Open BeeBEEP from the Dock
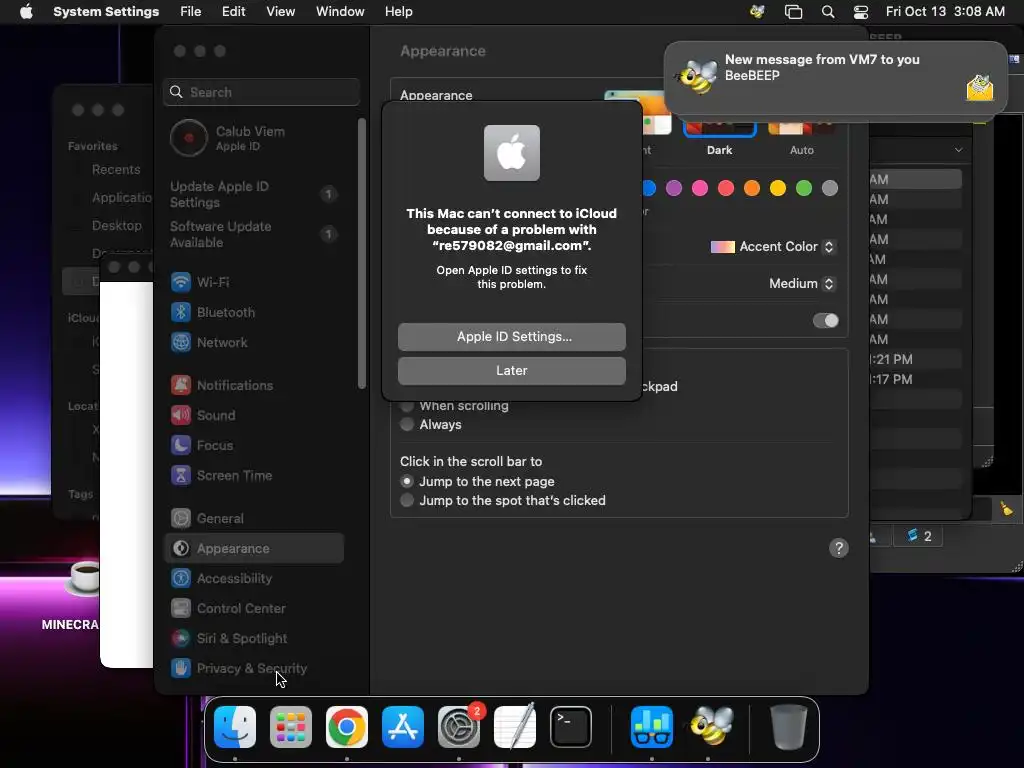 click(x=711, y=727)
